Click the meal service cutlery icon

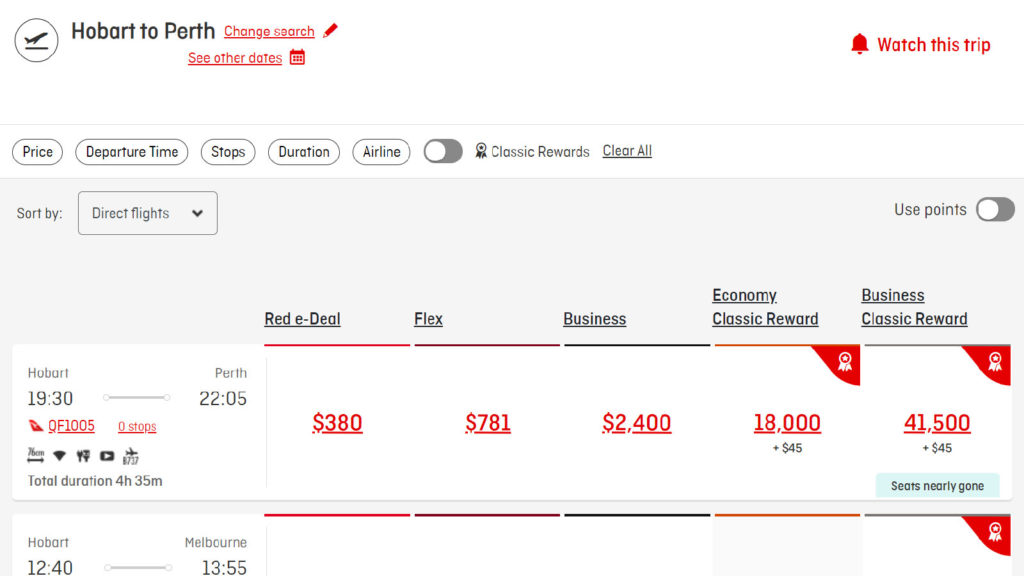point(83,456)
